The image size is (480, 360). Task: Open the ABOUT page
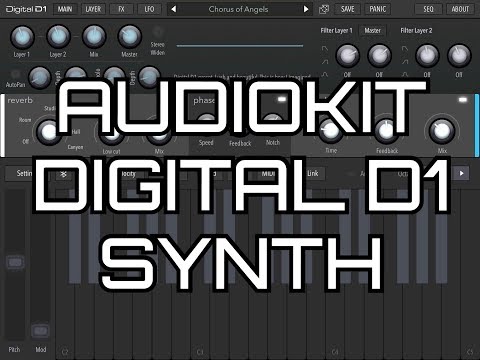[460, 9]
